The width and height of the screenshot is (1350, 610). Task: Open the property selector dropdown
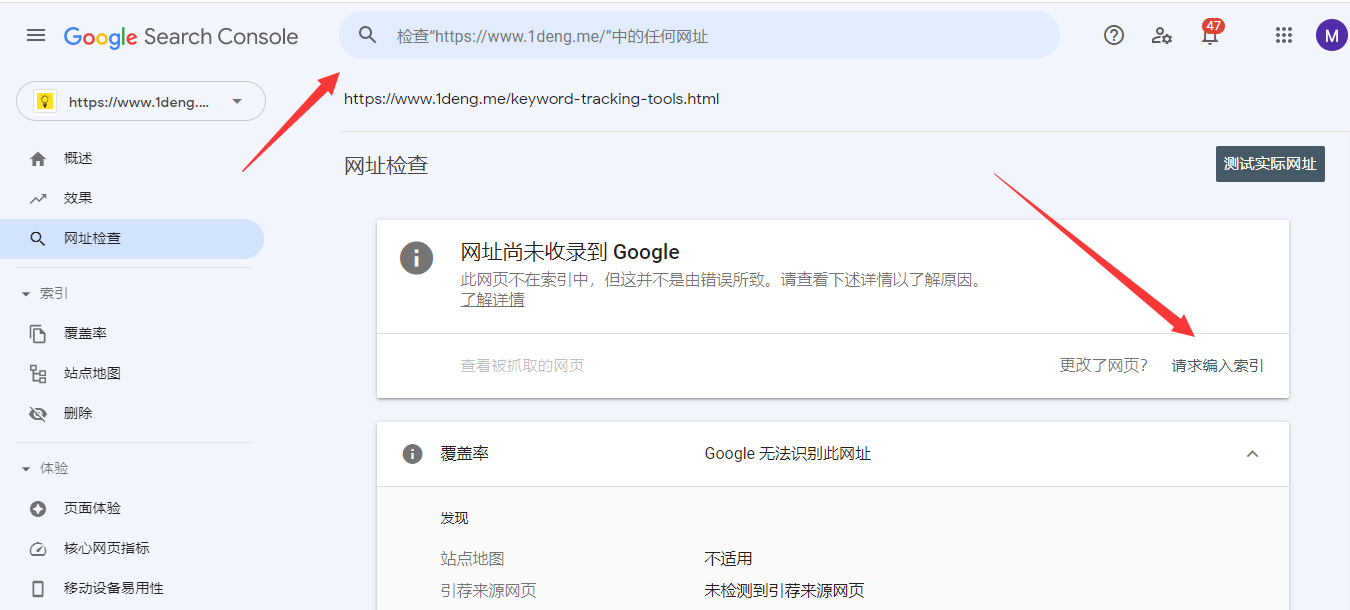pyautogui.click(x=237, y=101)
